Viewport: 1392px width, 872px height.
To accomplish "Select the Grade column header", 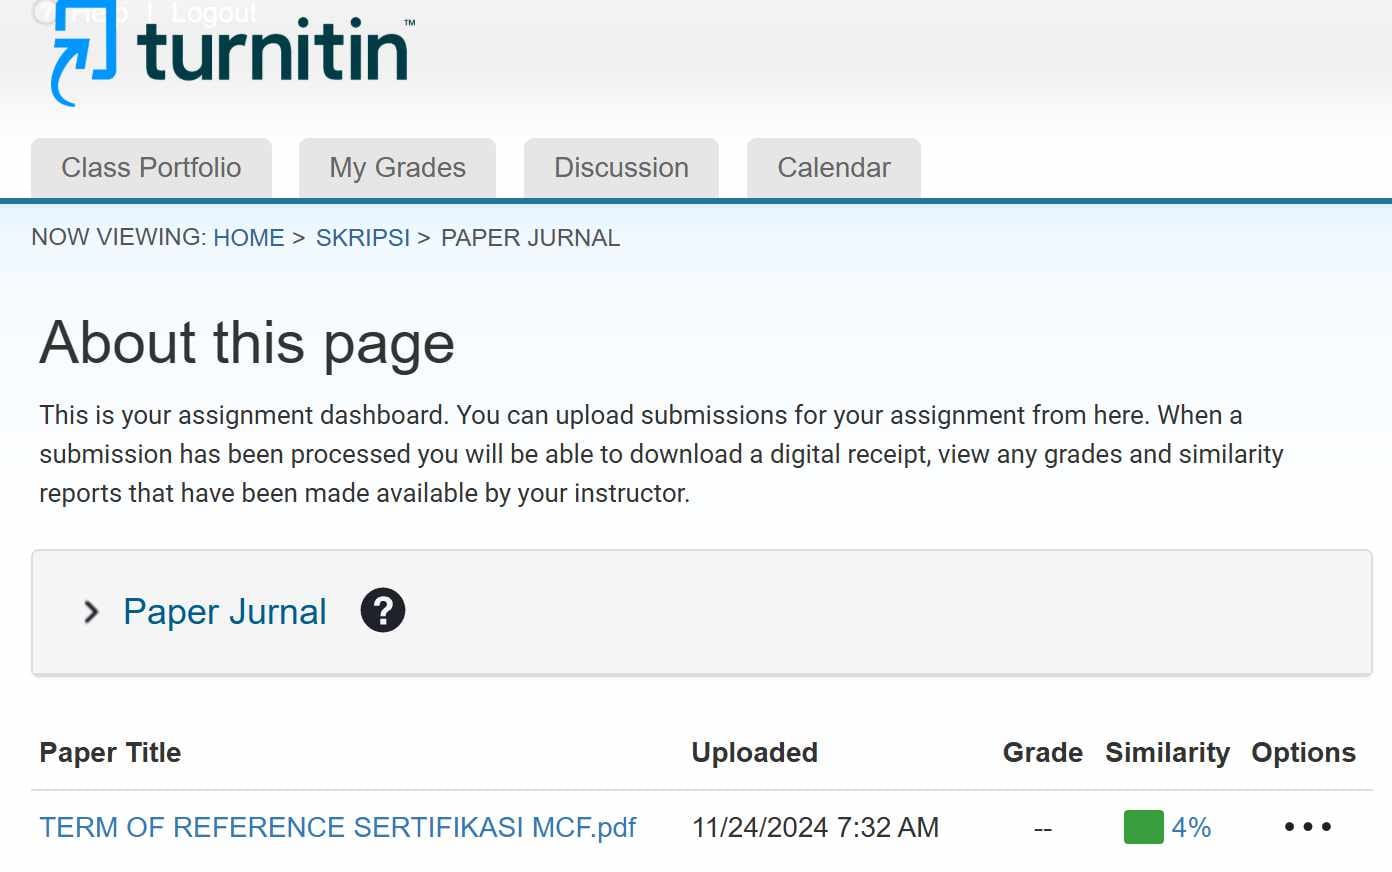I will pos(1043,753).
